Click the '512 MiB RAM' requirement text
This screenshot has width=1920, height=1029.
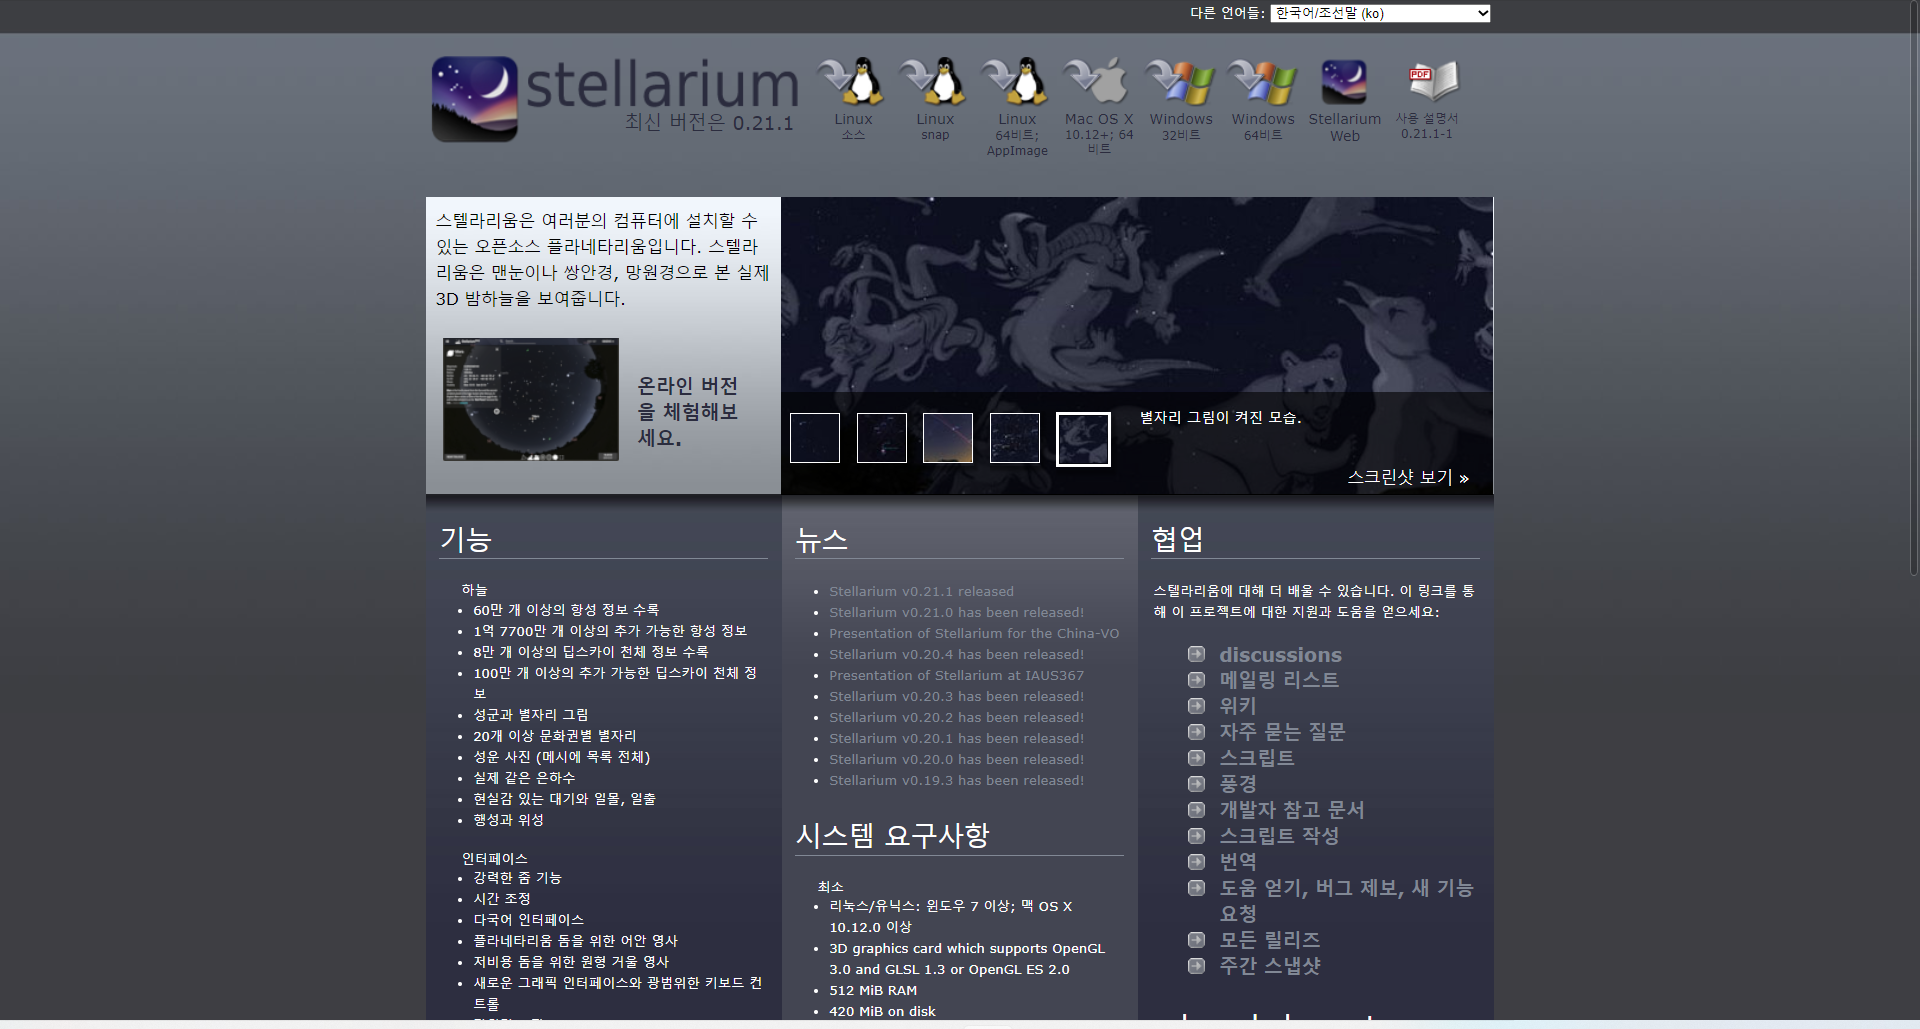[x=873, y=990]
